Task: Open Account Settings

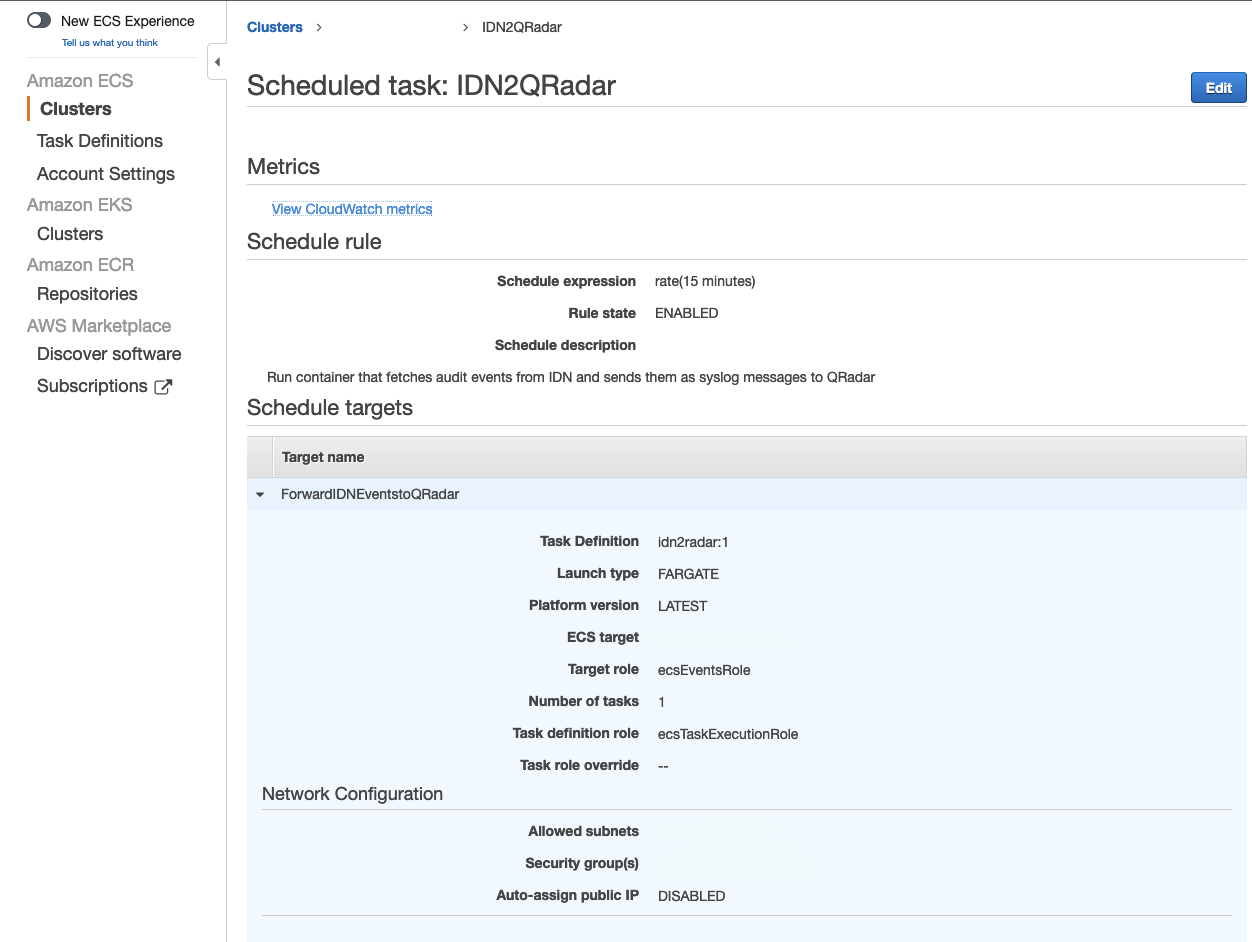Action: [106, 174]
